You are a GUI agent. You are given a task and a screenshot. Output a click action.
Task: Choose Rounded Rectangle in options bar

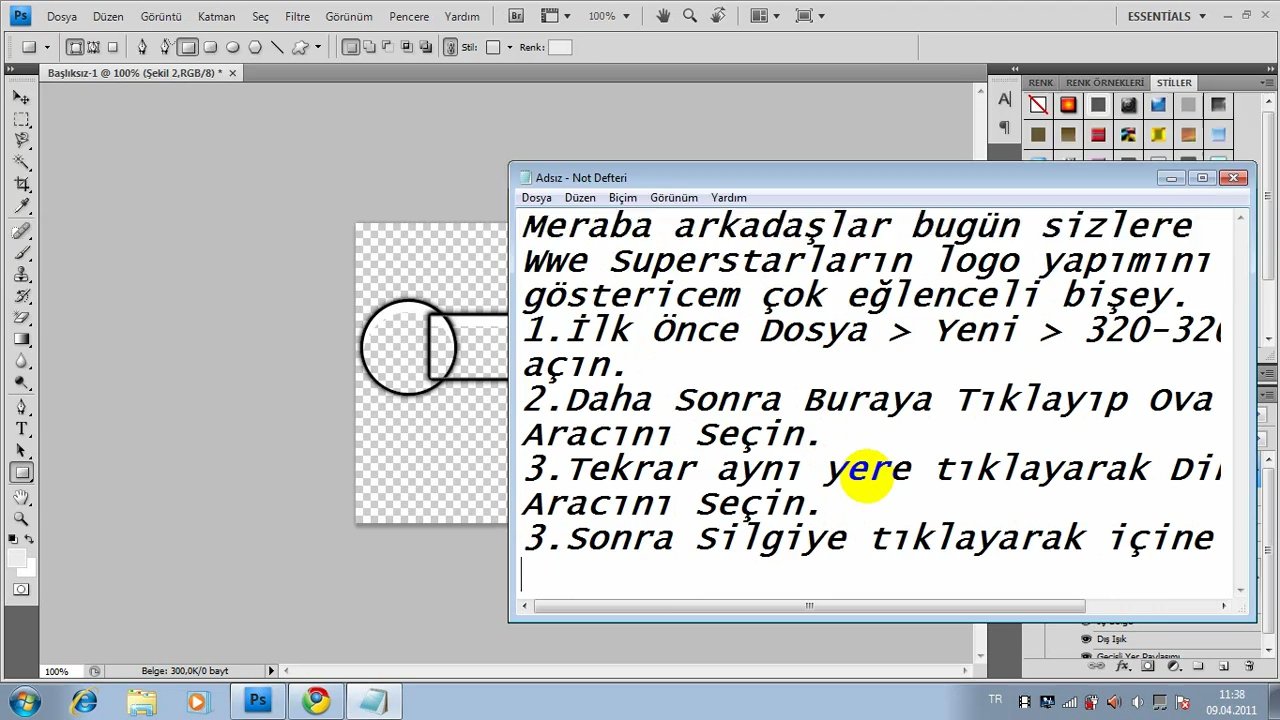point(210,47)
